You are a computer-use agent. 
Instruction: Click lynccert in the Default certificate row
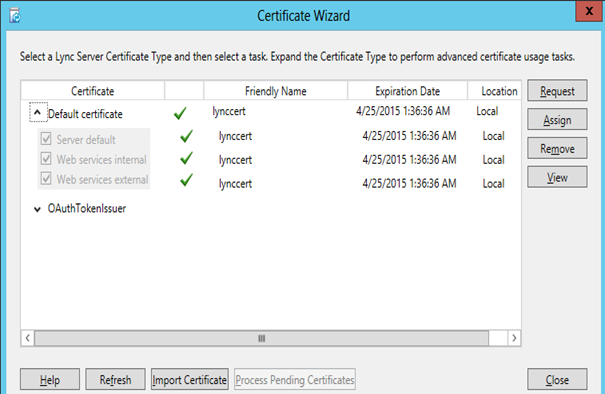229,112
